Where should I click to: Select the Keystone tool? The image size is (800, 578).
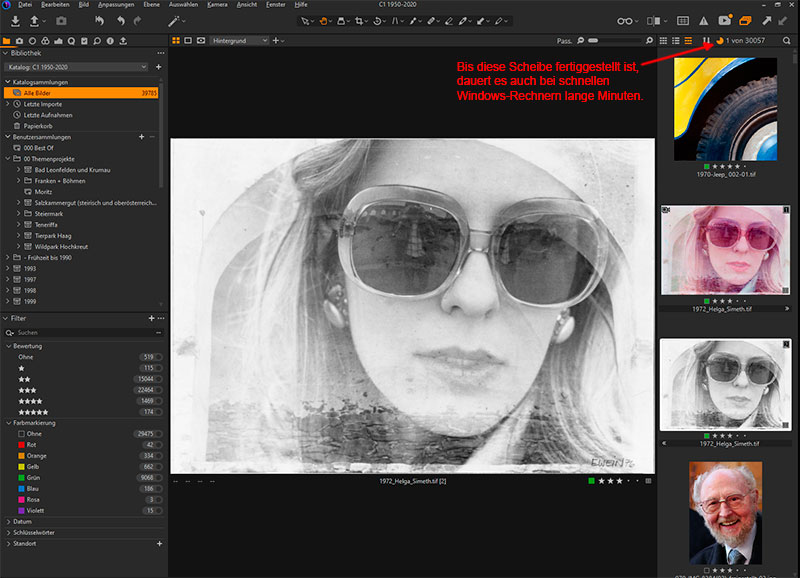pos(395,21)
